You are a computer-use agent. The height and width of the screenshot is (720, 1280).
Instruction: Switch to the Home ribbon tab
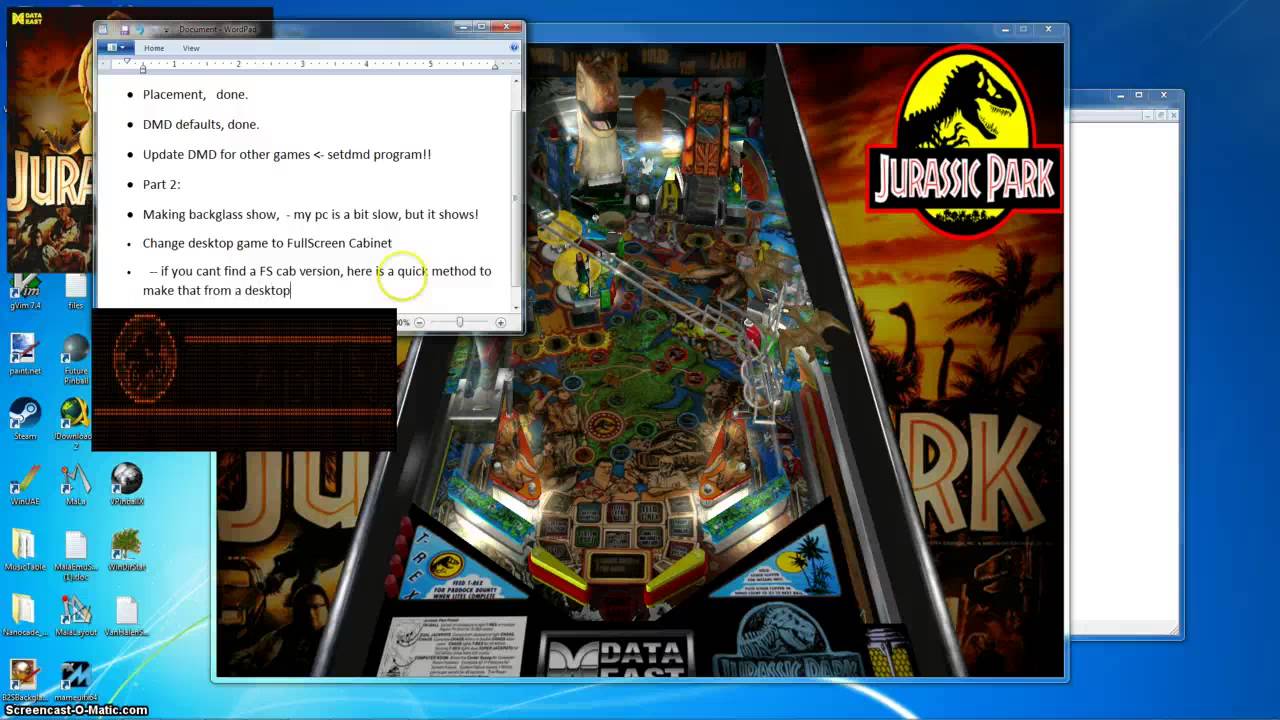coord(154,48)
